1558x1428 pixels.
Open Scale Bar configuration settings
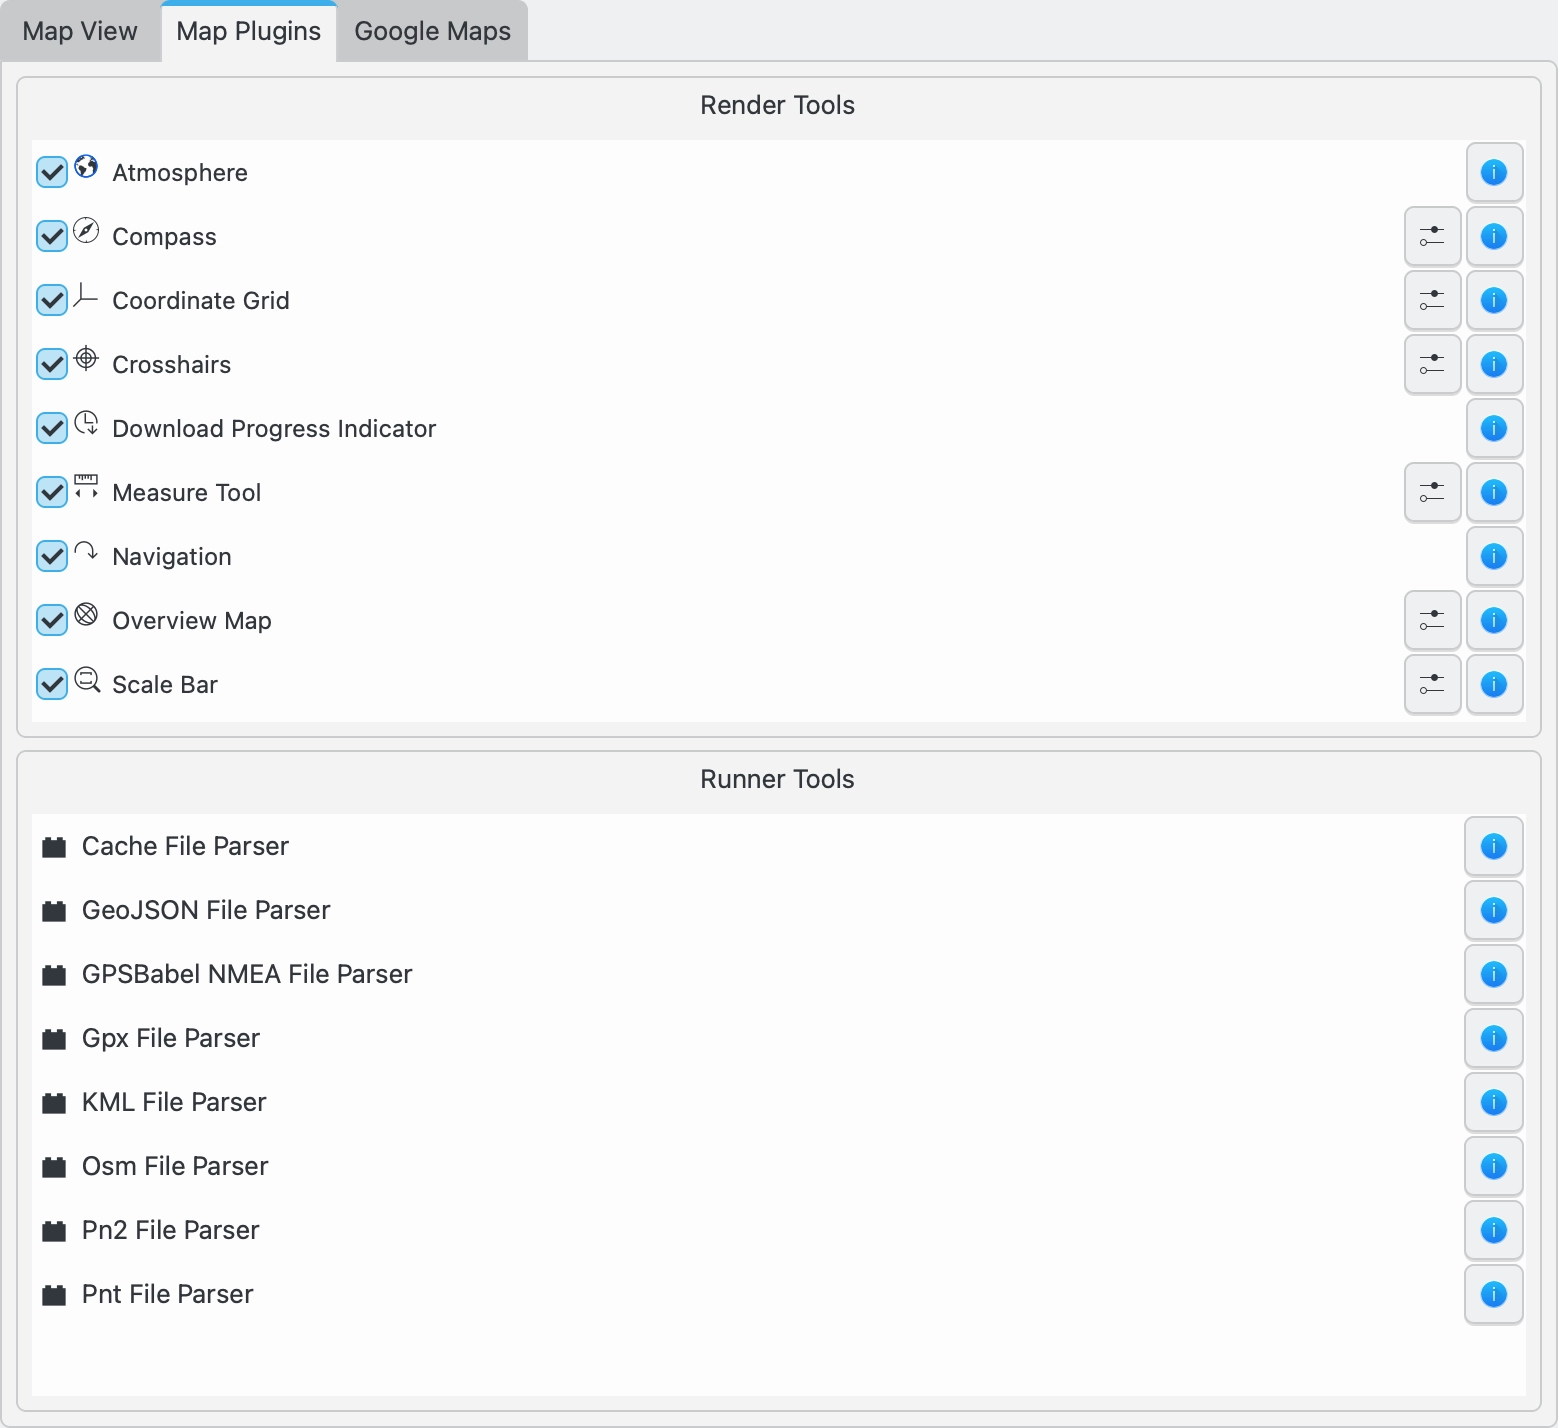[x=1432, y=684]
